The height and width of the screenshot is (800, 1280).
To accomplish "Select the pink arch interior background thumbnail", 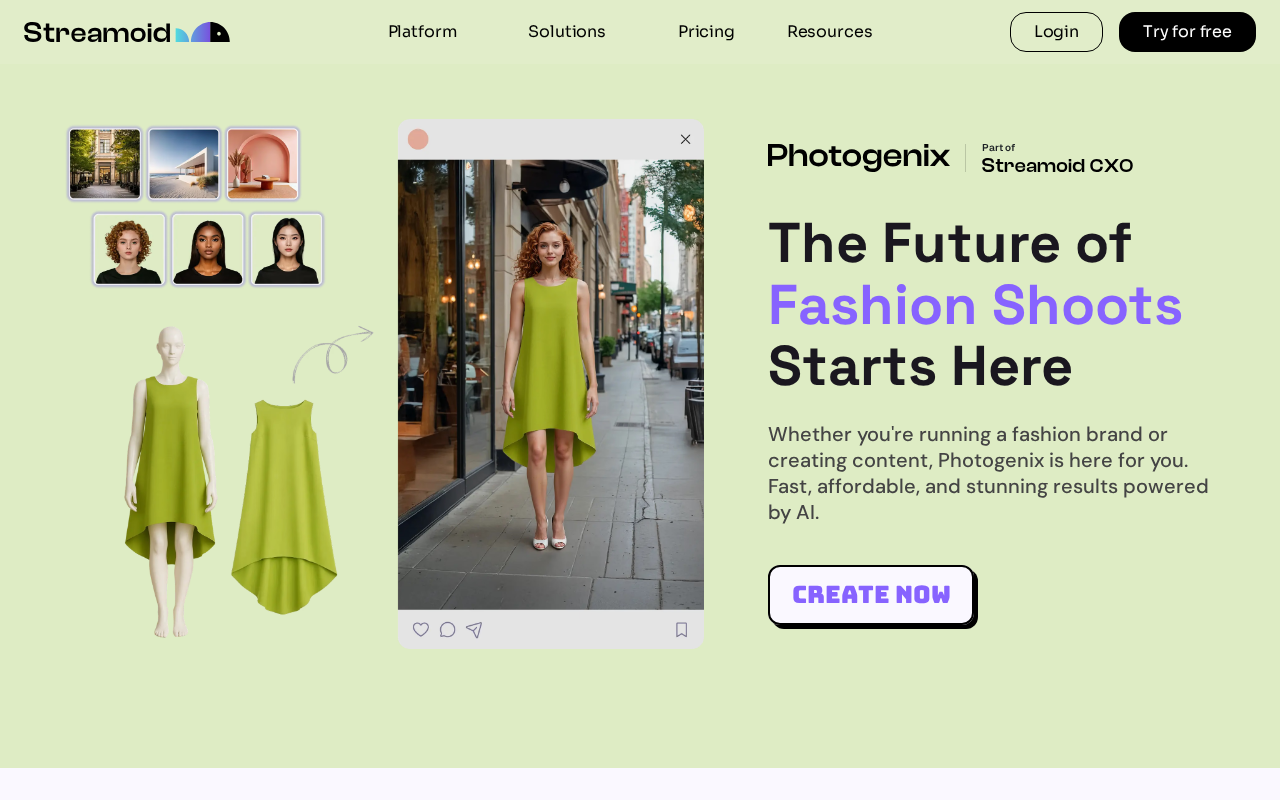I will (x=263, y=164).
